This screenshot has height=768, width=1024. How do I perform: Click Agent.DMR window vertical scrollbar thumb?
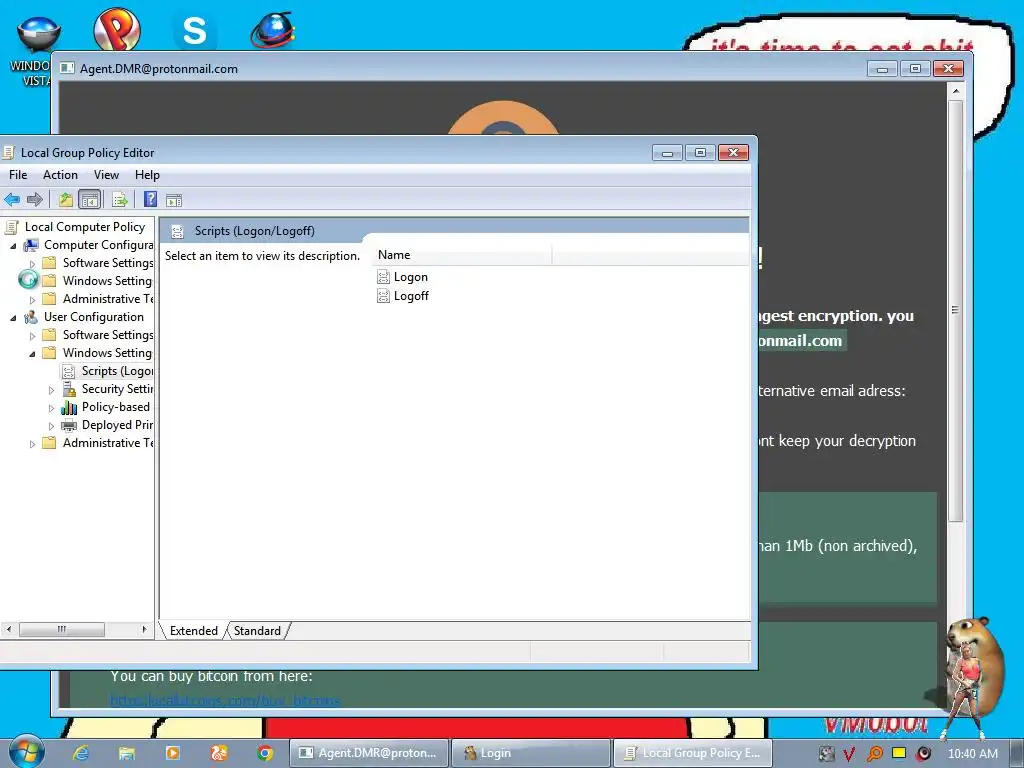point(955,311)
